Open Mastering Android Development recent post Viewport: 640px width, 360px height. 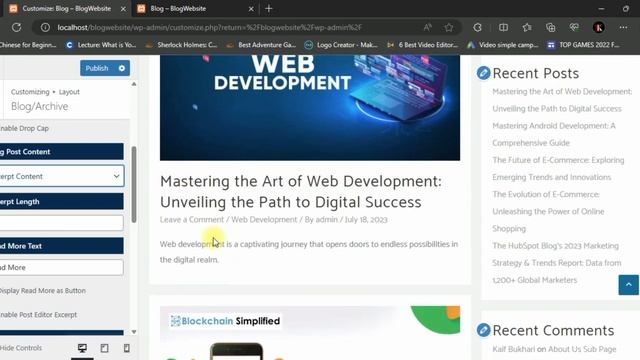[554, 134]
